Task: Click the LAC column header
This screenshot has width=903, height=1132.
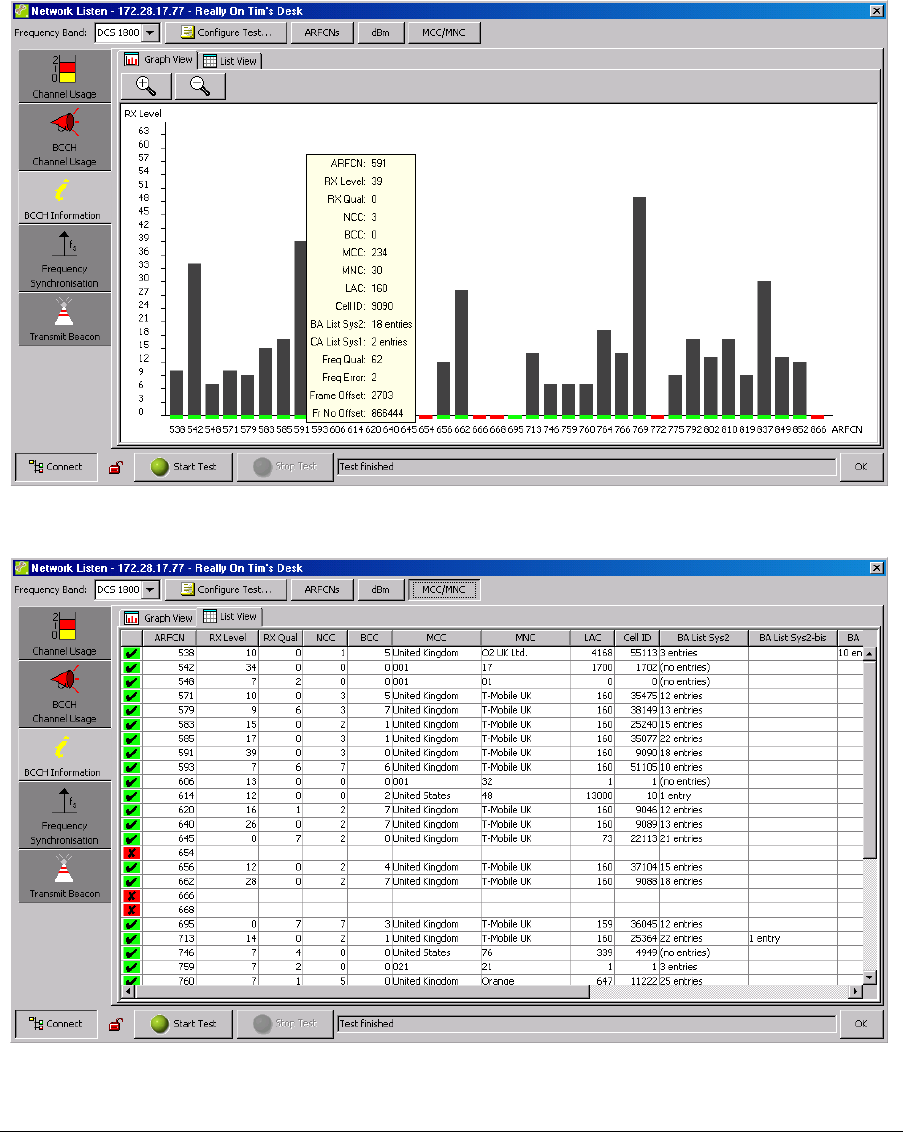Action: click(x=592, y=637)
